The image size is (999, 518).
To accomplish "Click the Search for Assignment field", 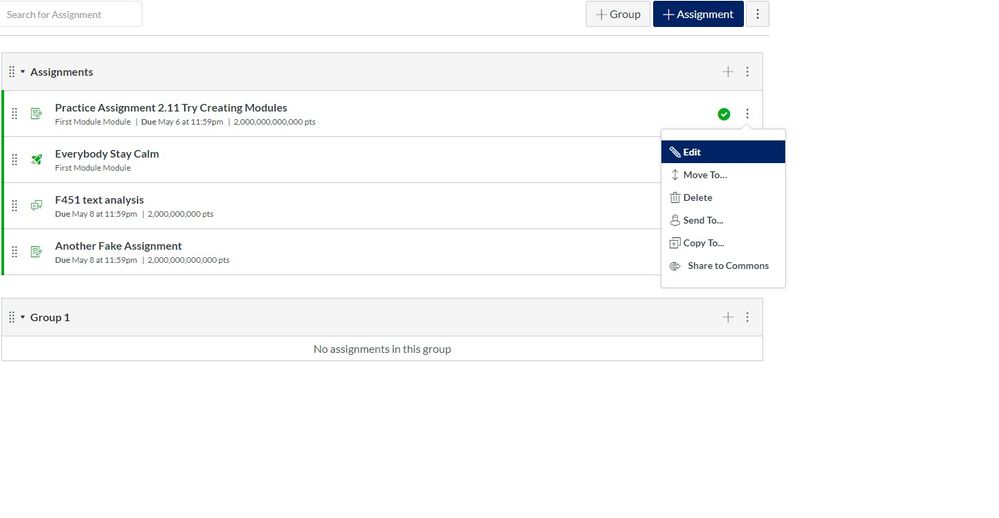I will coord(71,15).
